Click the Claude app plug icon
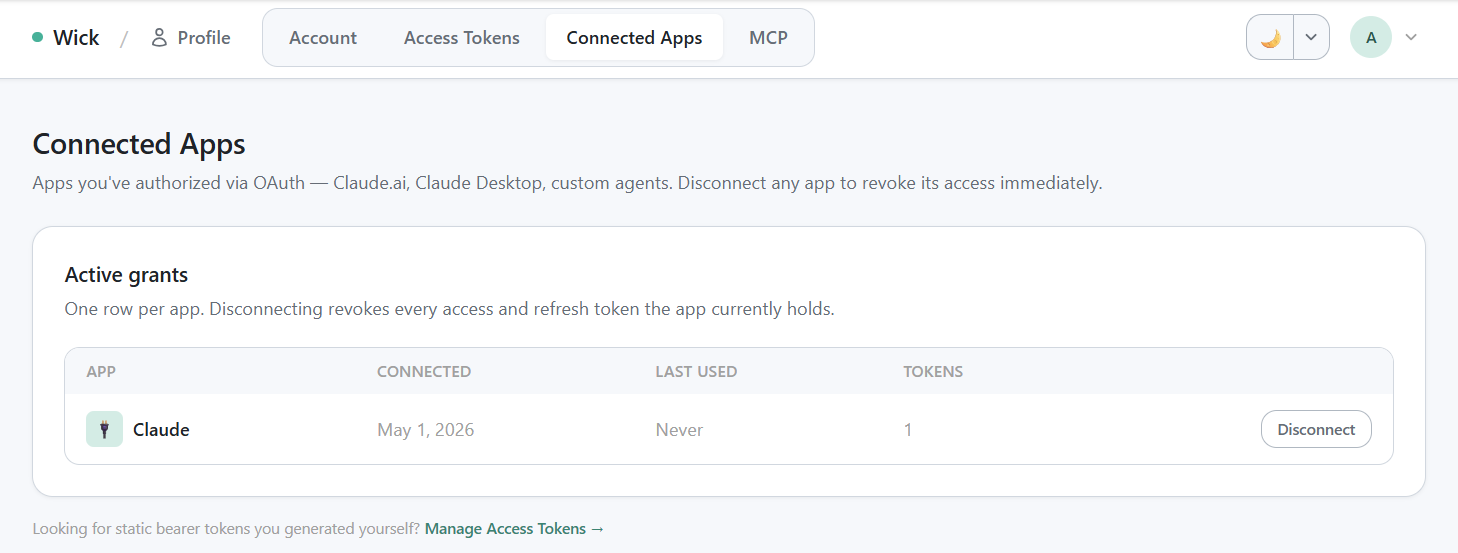The height and width of the screenshot is (553, 1458). (x=104, y=429)
